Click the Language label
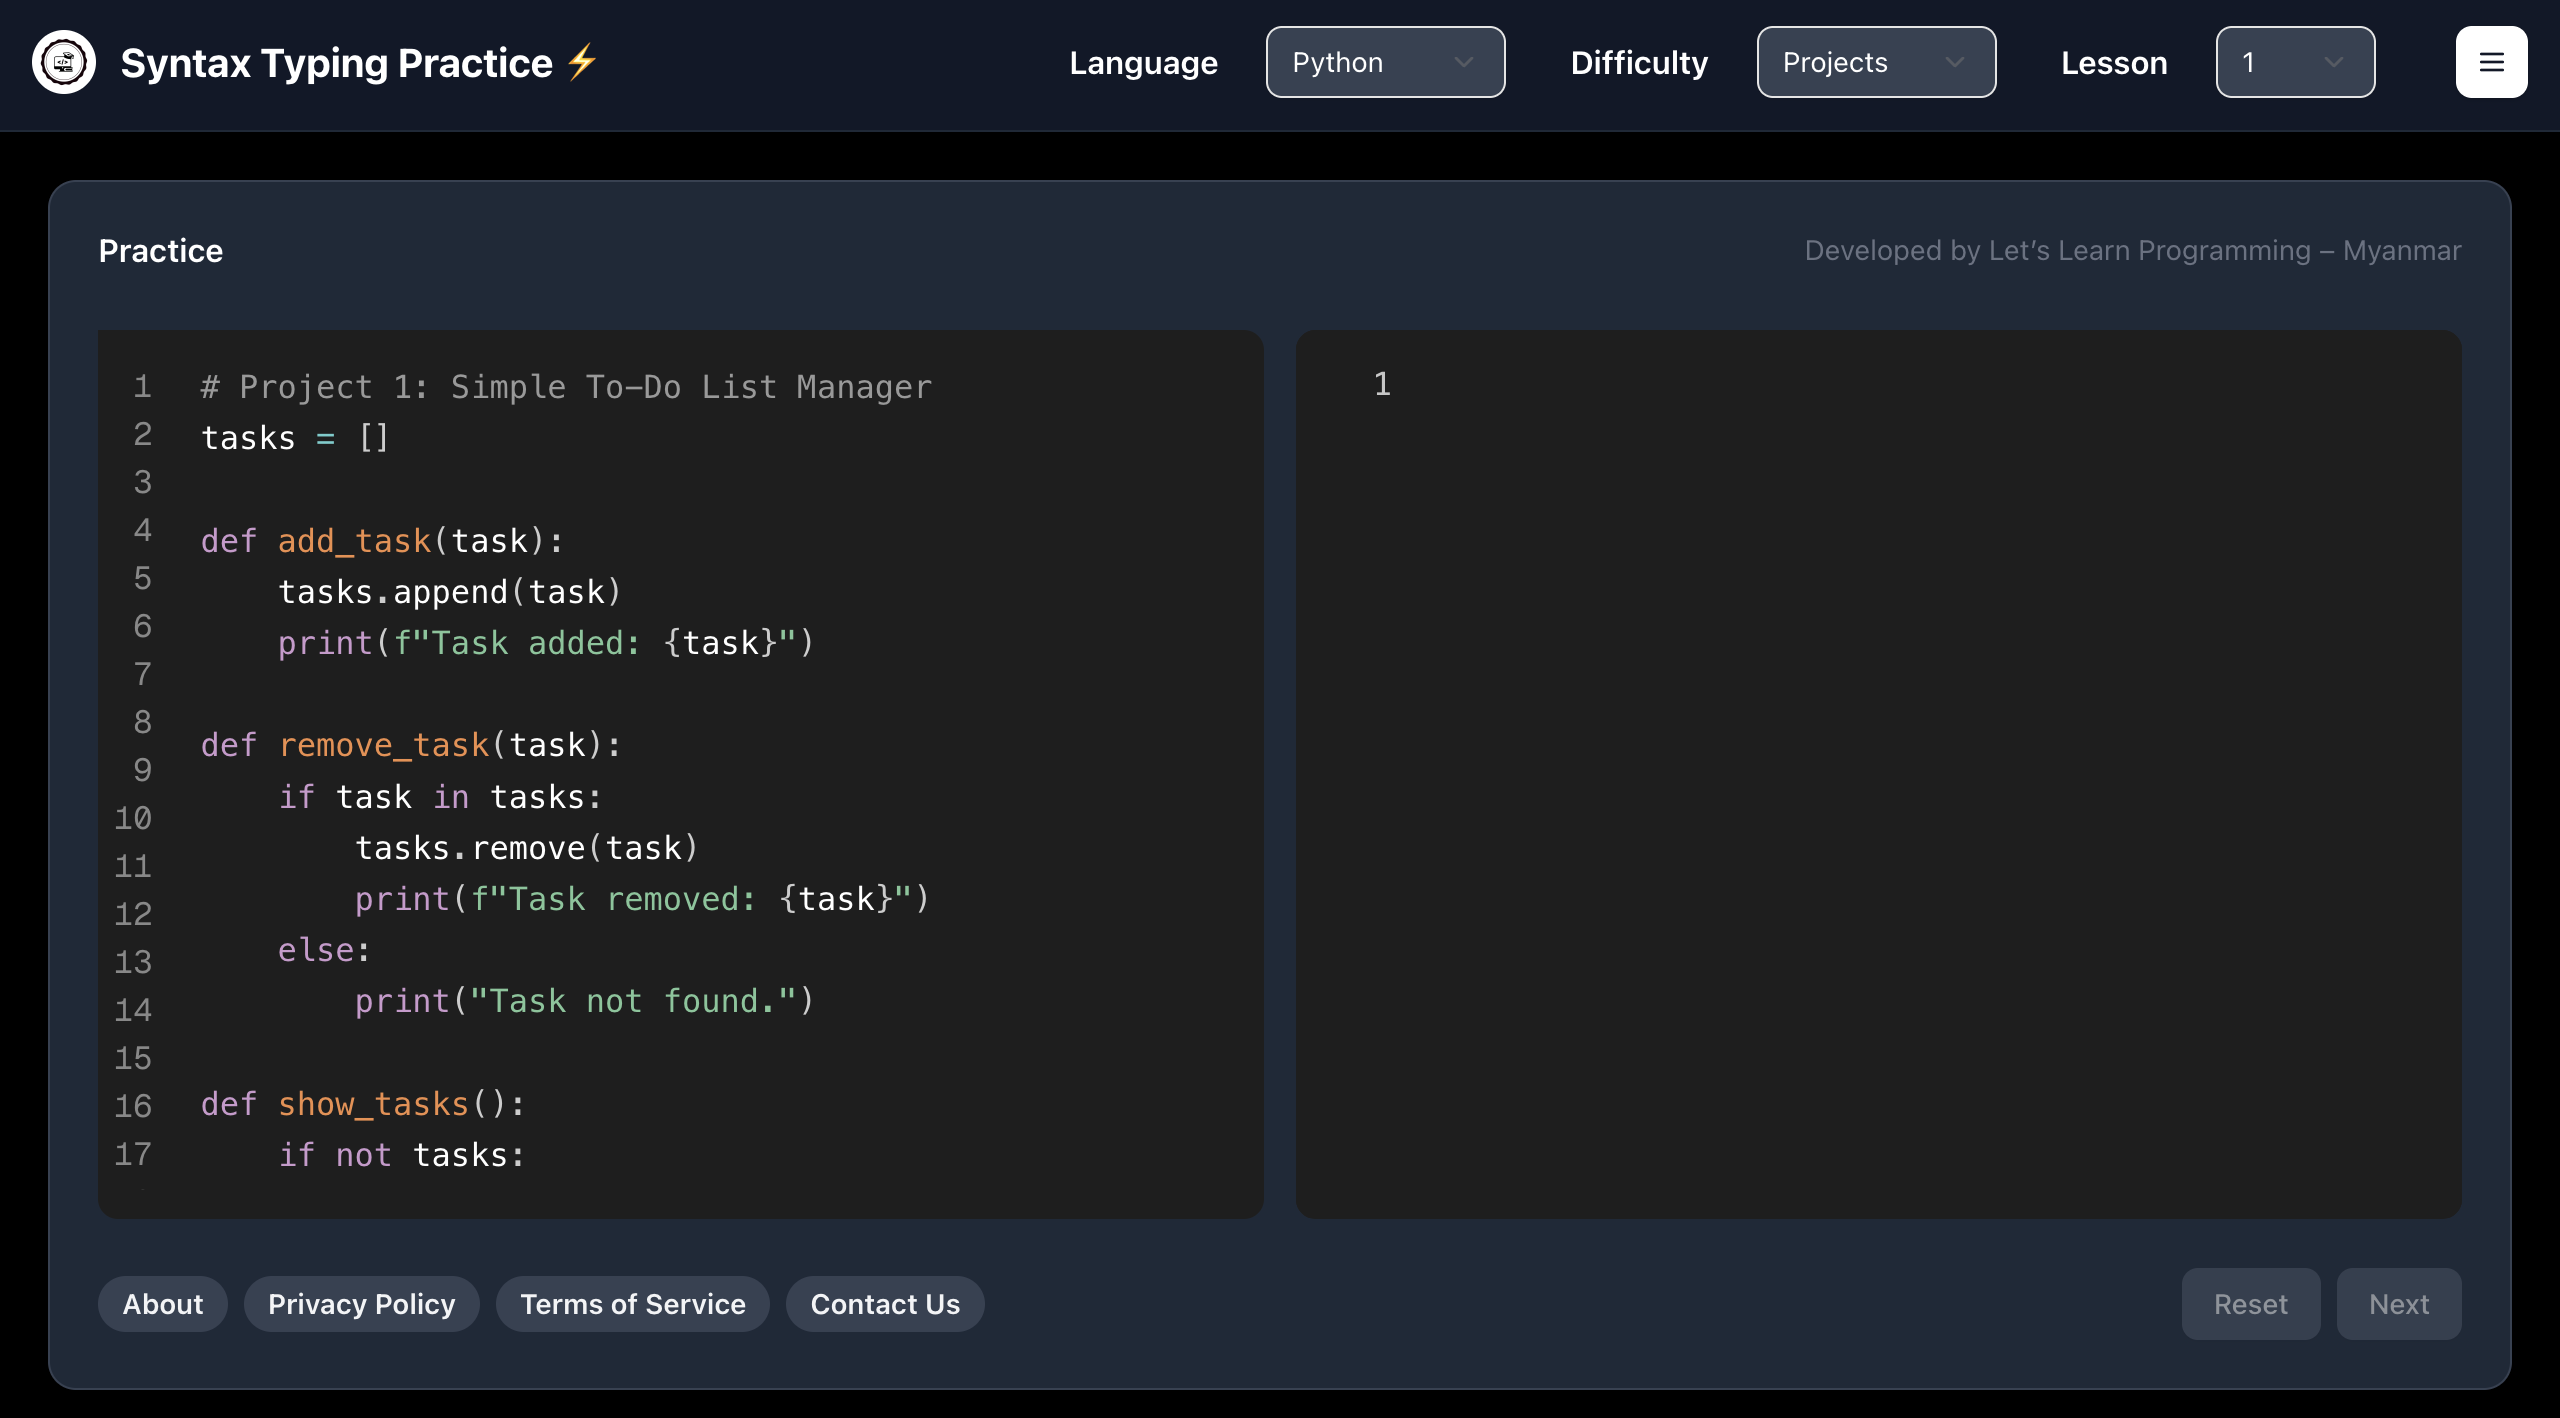Screen dimensions: 2560x1418 [1143, 63]
